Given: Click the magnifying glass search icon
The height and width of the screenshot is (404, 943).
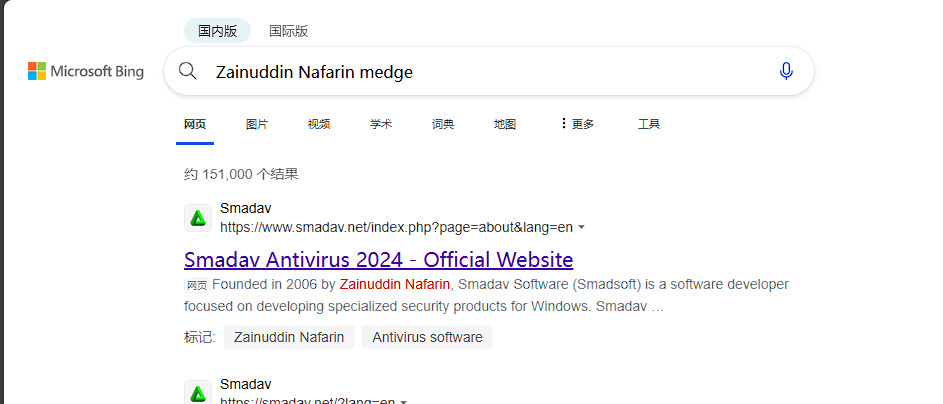Looking at the screenshot, I should pos(188,71).
